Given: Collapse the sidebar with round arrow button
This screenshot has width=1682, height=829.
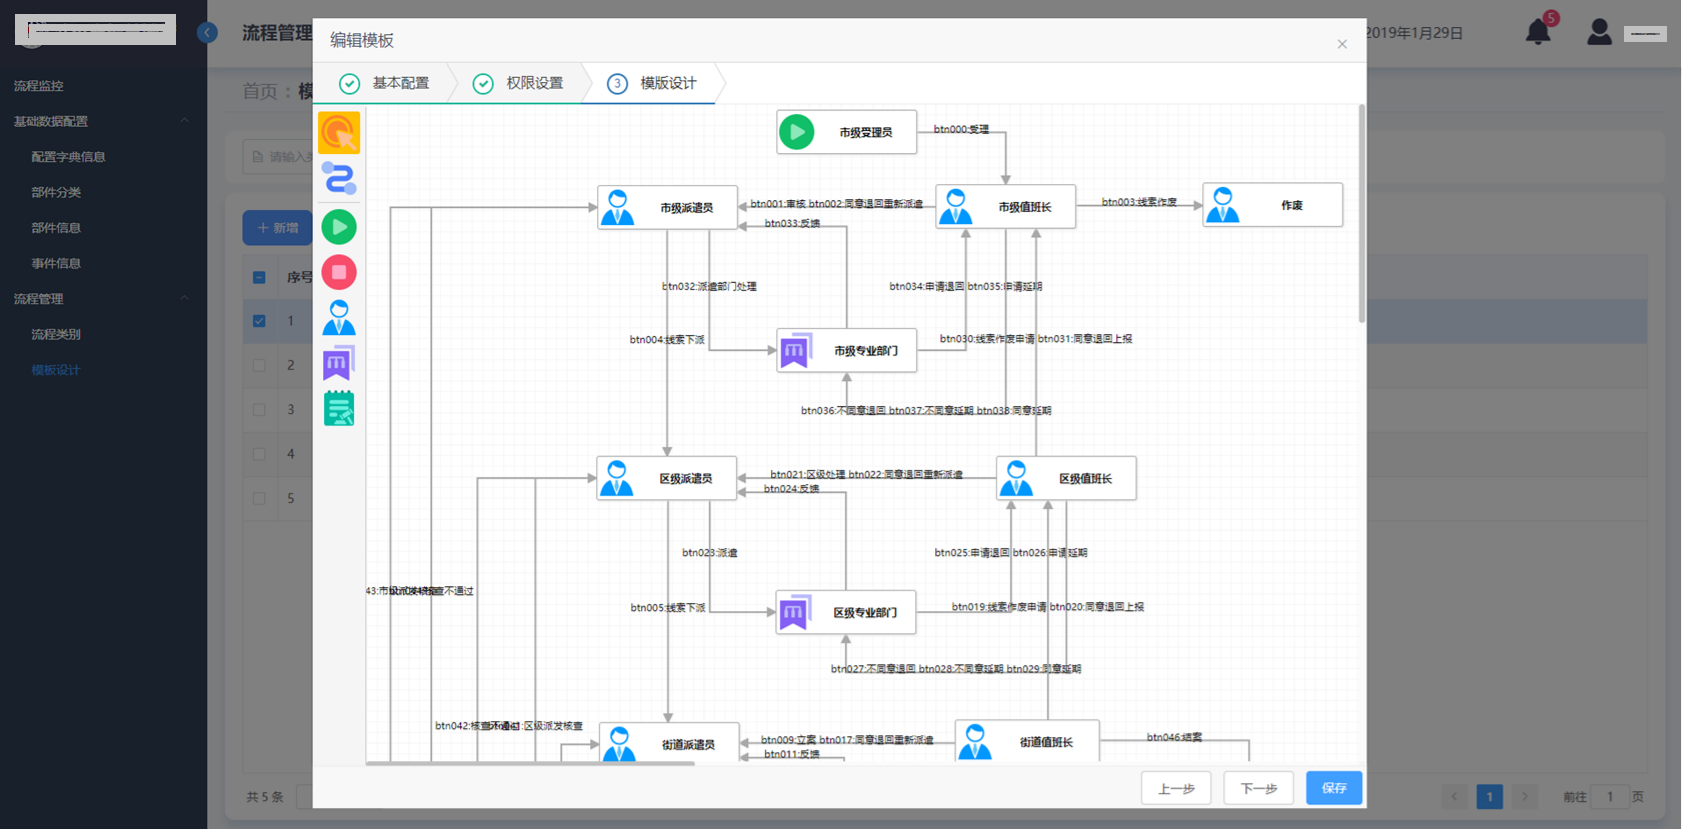Looking at the screenshot, I should (x=207, y=32).
